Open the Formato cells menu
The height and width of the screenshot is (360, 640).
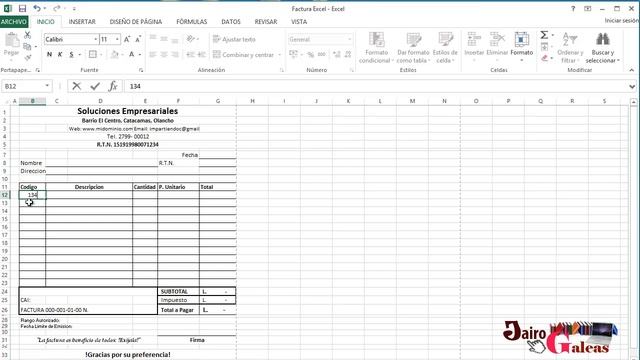click(522, 47)
